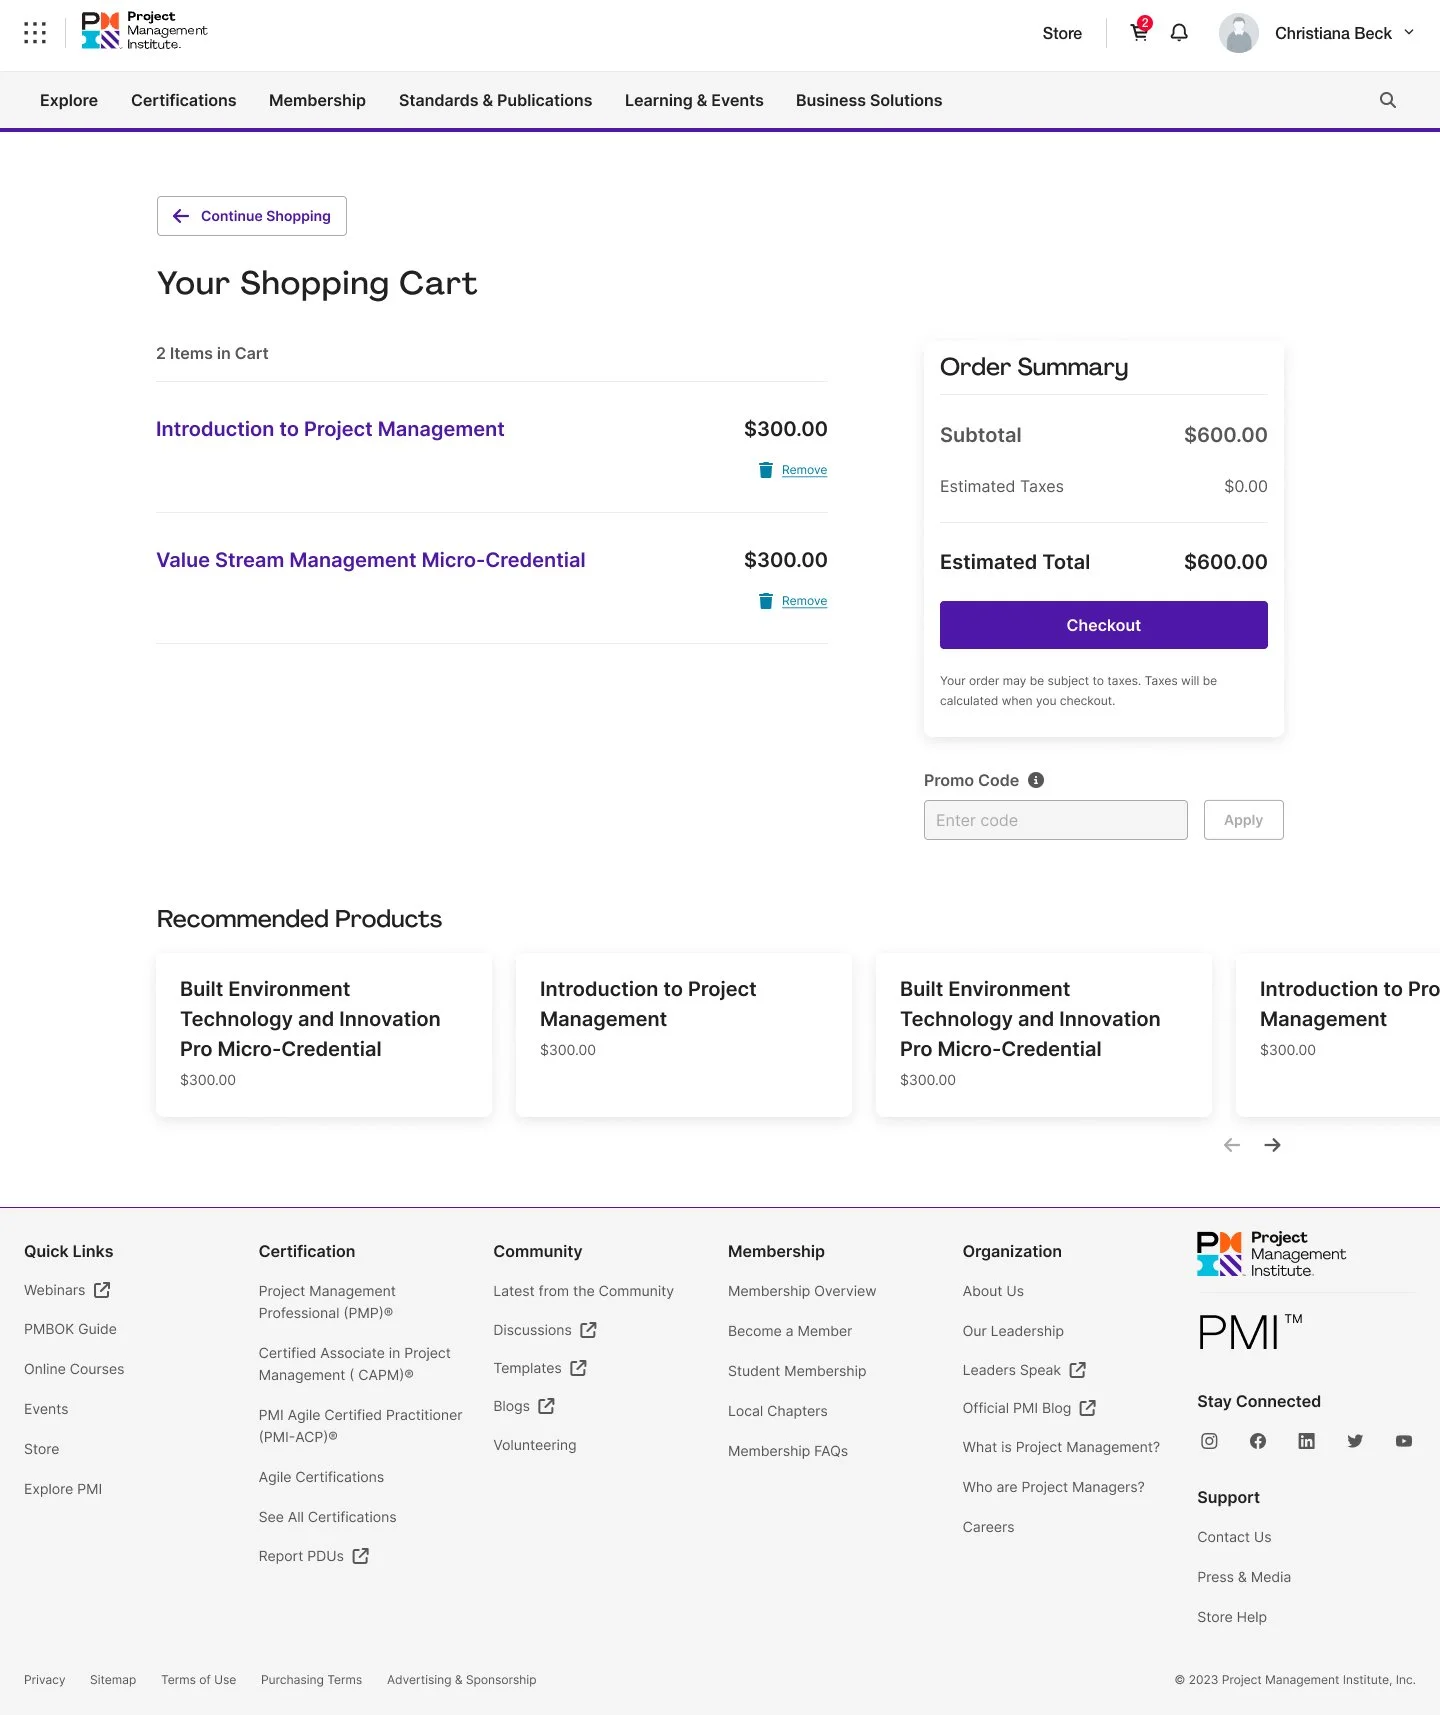The image size is (1440, 1715).
Task: Open the Business Solutions menu
Action: pyautogui.click(x=869, y=100)
